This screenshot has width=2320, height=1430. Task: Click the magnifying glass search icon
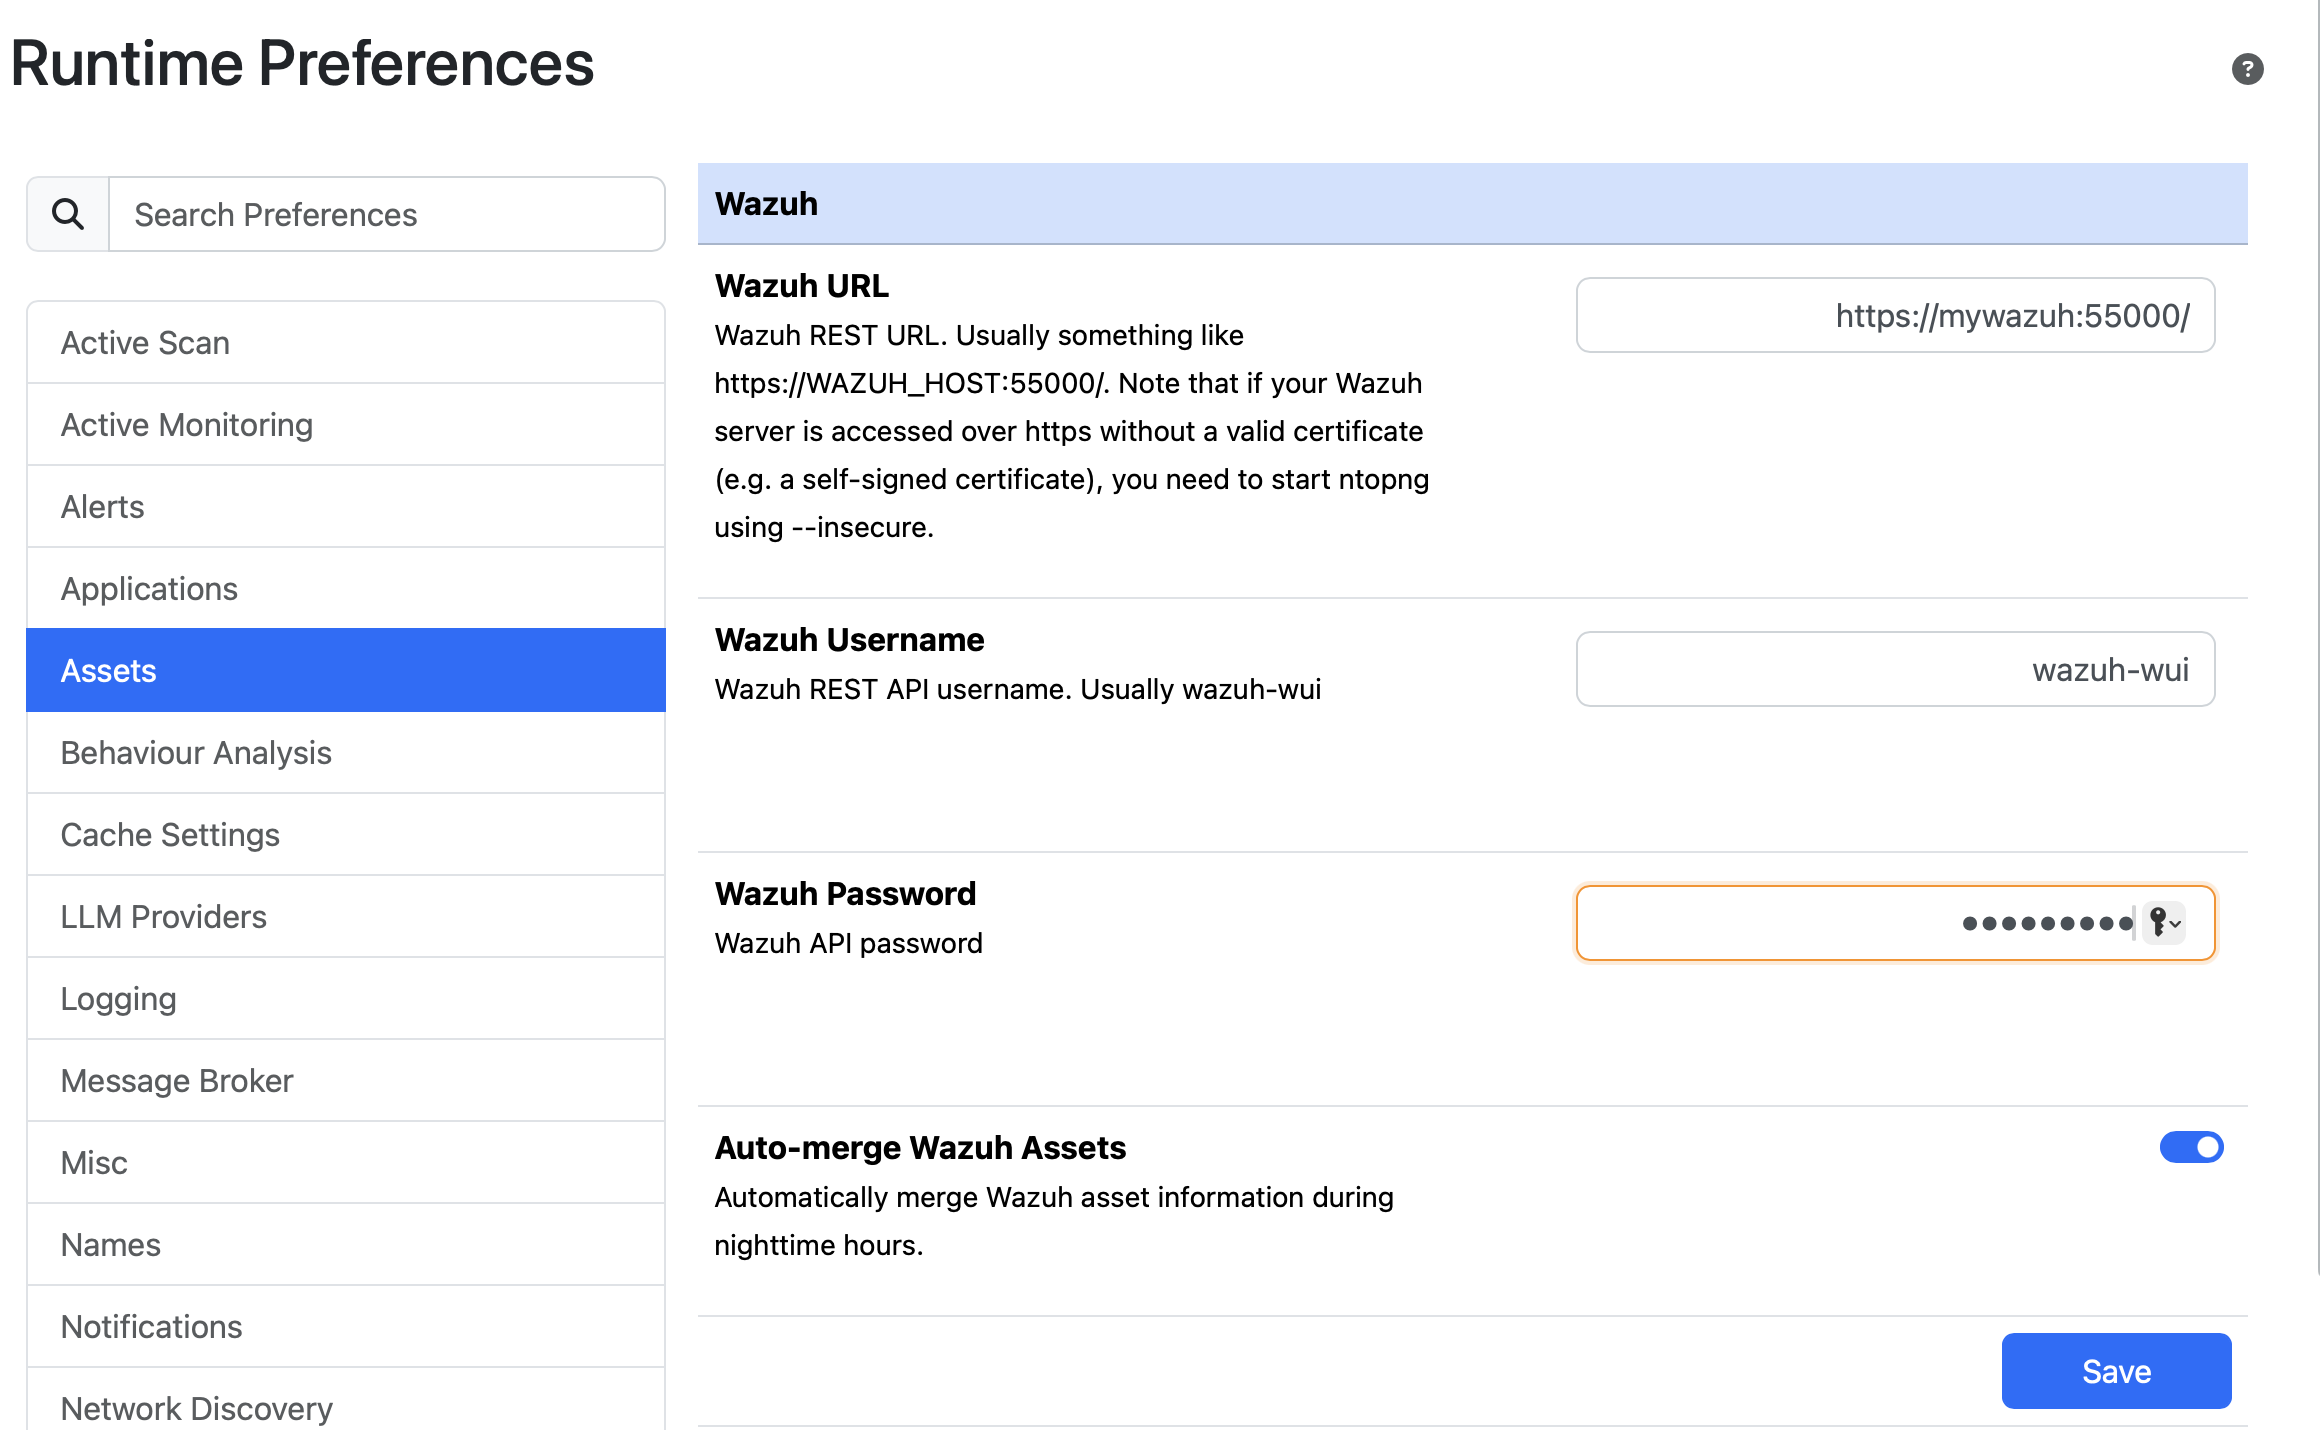click(x=68, y=214)
